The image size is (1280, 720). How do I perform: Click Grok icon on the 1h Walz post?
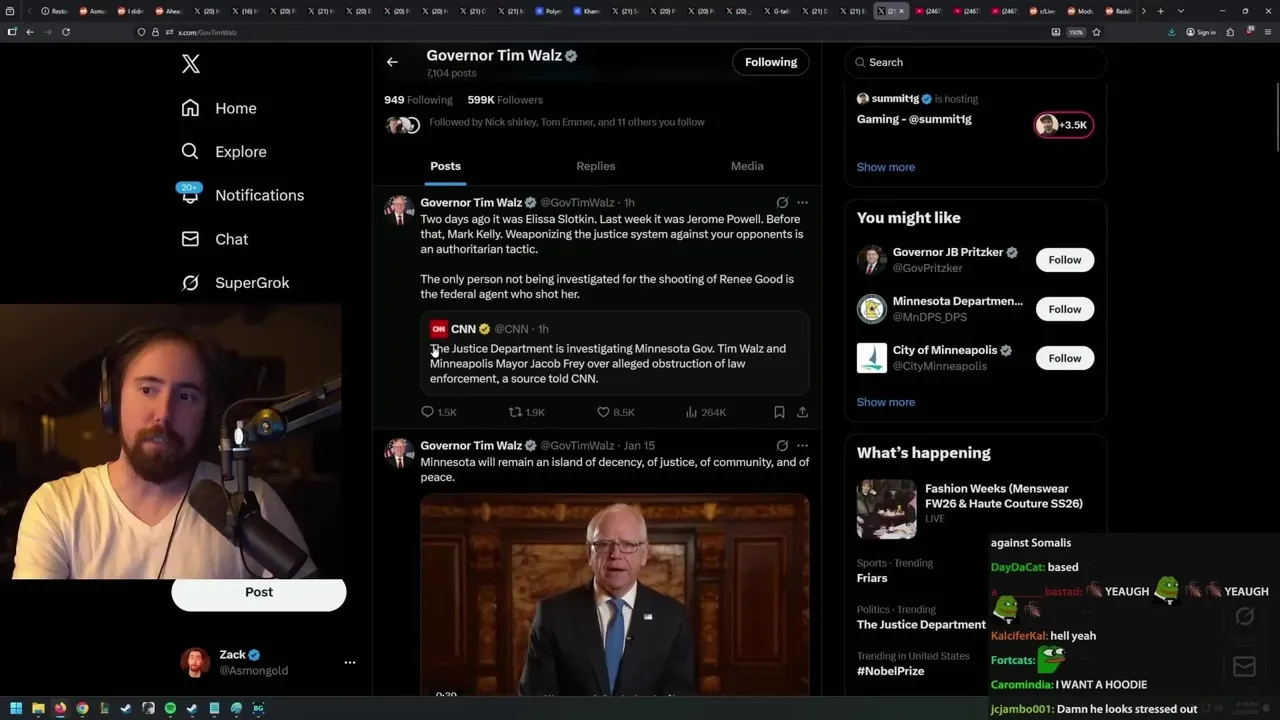782,203
